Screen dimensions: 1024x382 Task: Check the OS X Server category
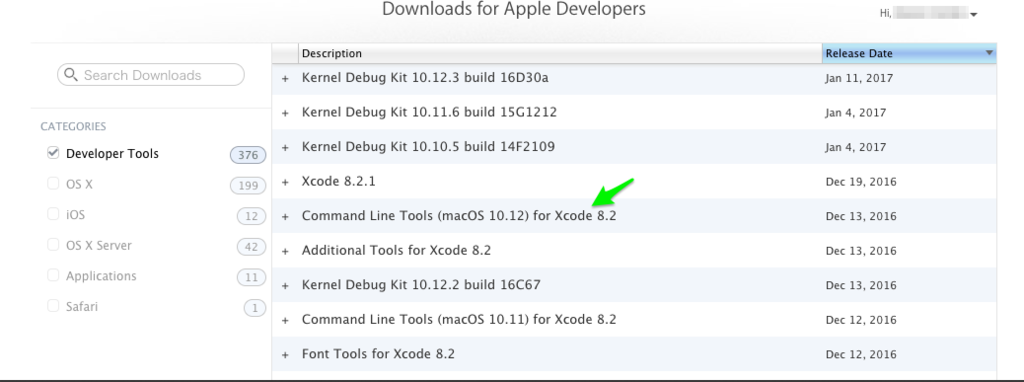[x=54, y=245]
